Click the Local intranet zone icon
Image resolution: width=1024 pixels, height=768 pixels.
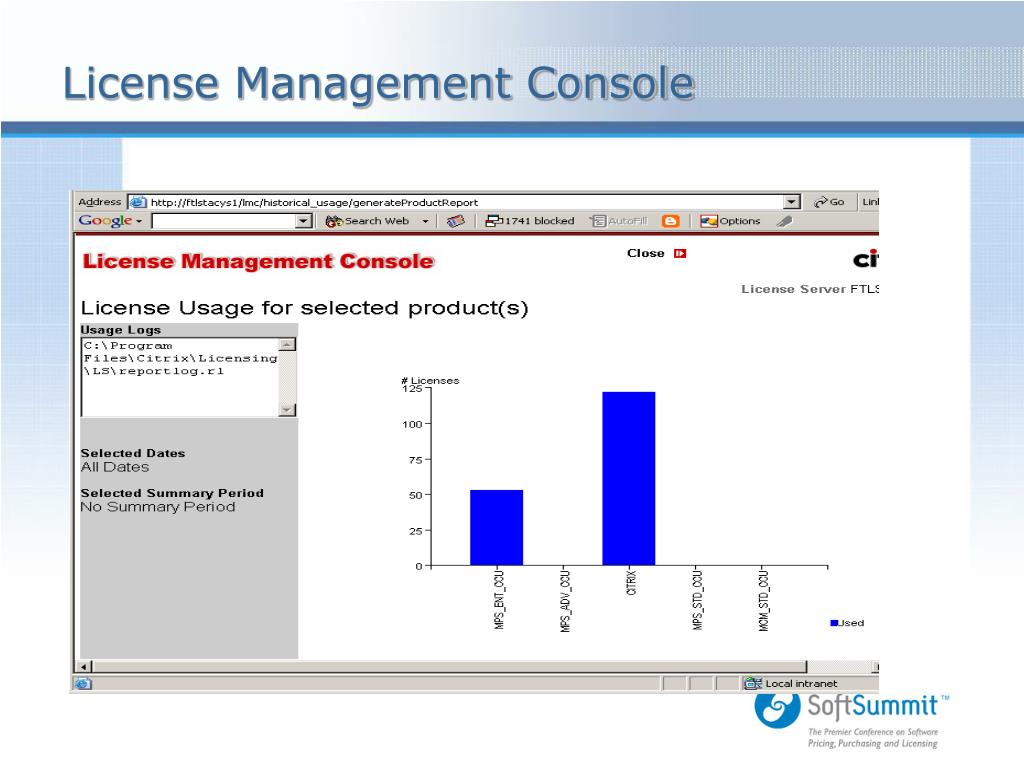[753, 684]
